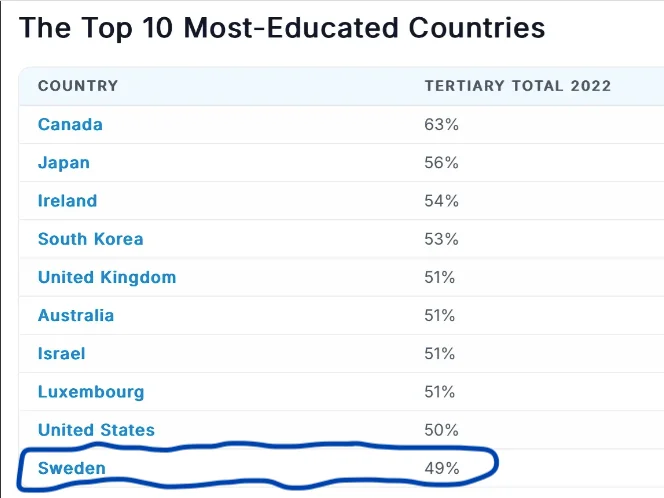Select United States' 50% cell
This screenshot has width=664, height=498.
pyautogui.click(x=441, y=430)
